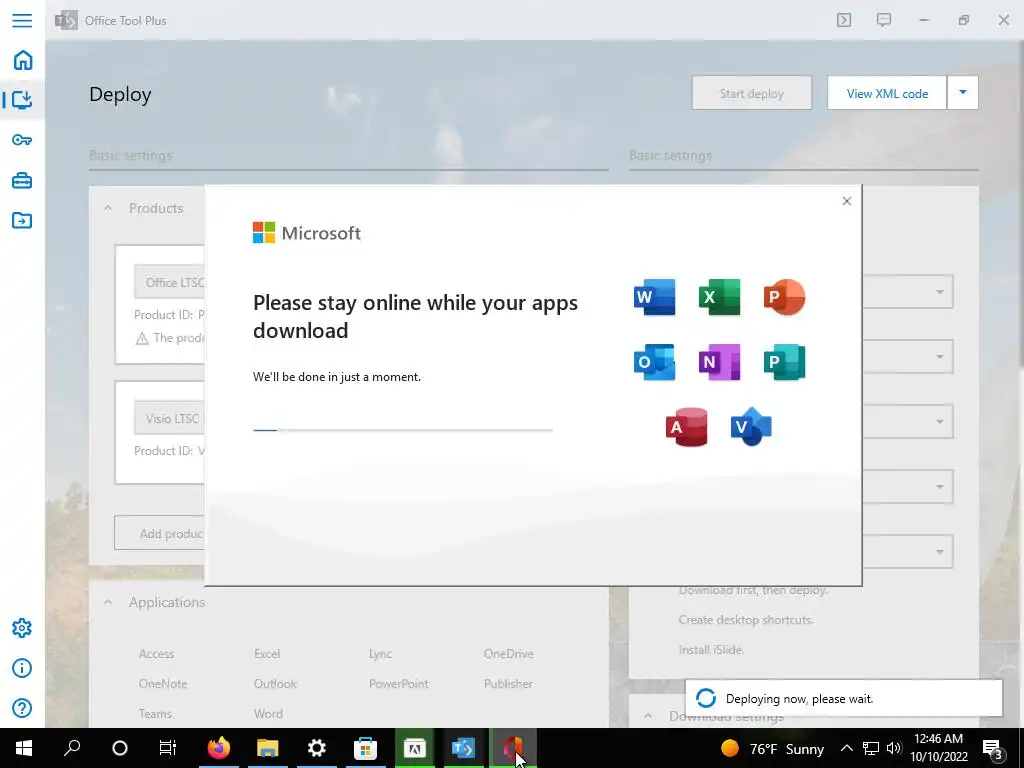
Task: Toggle Download first, then deploy option
Action: click(753, 590)
